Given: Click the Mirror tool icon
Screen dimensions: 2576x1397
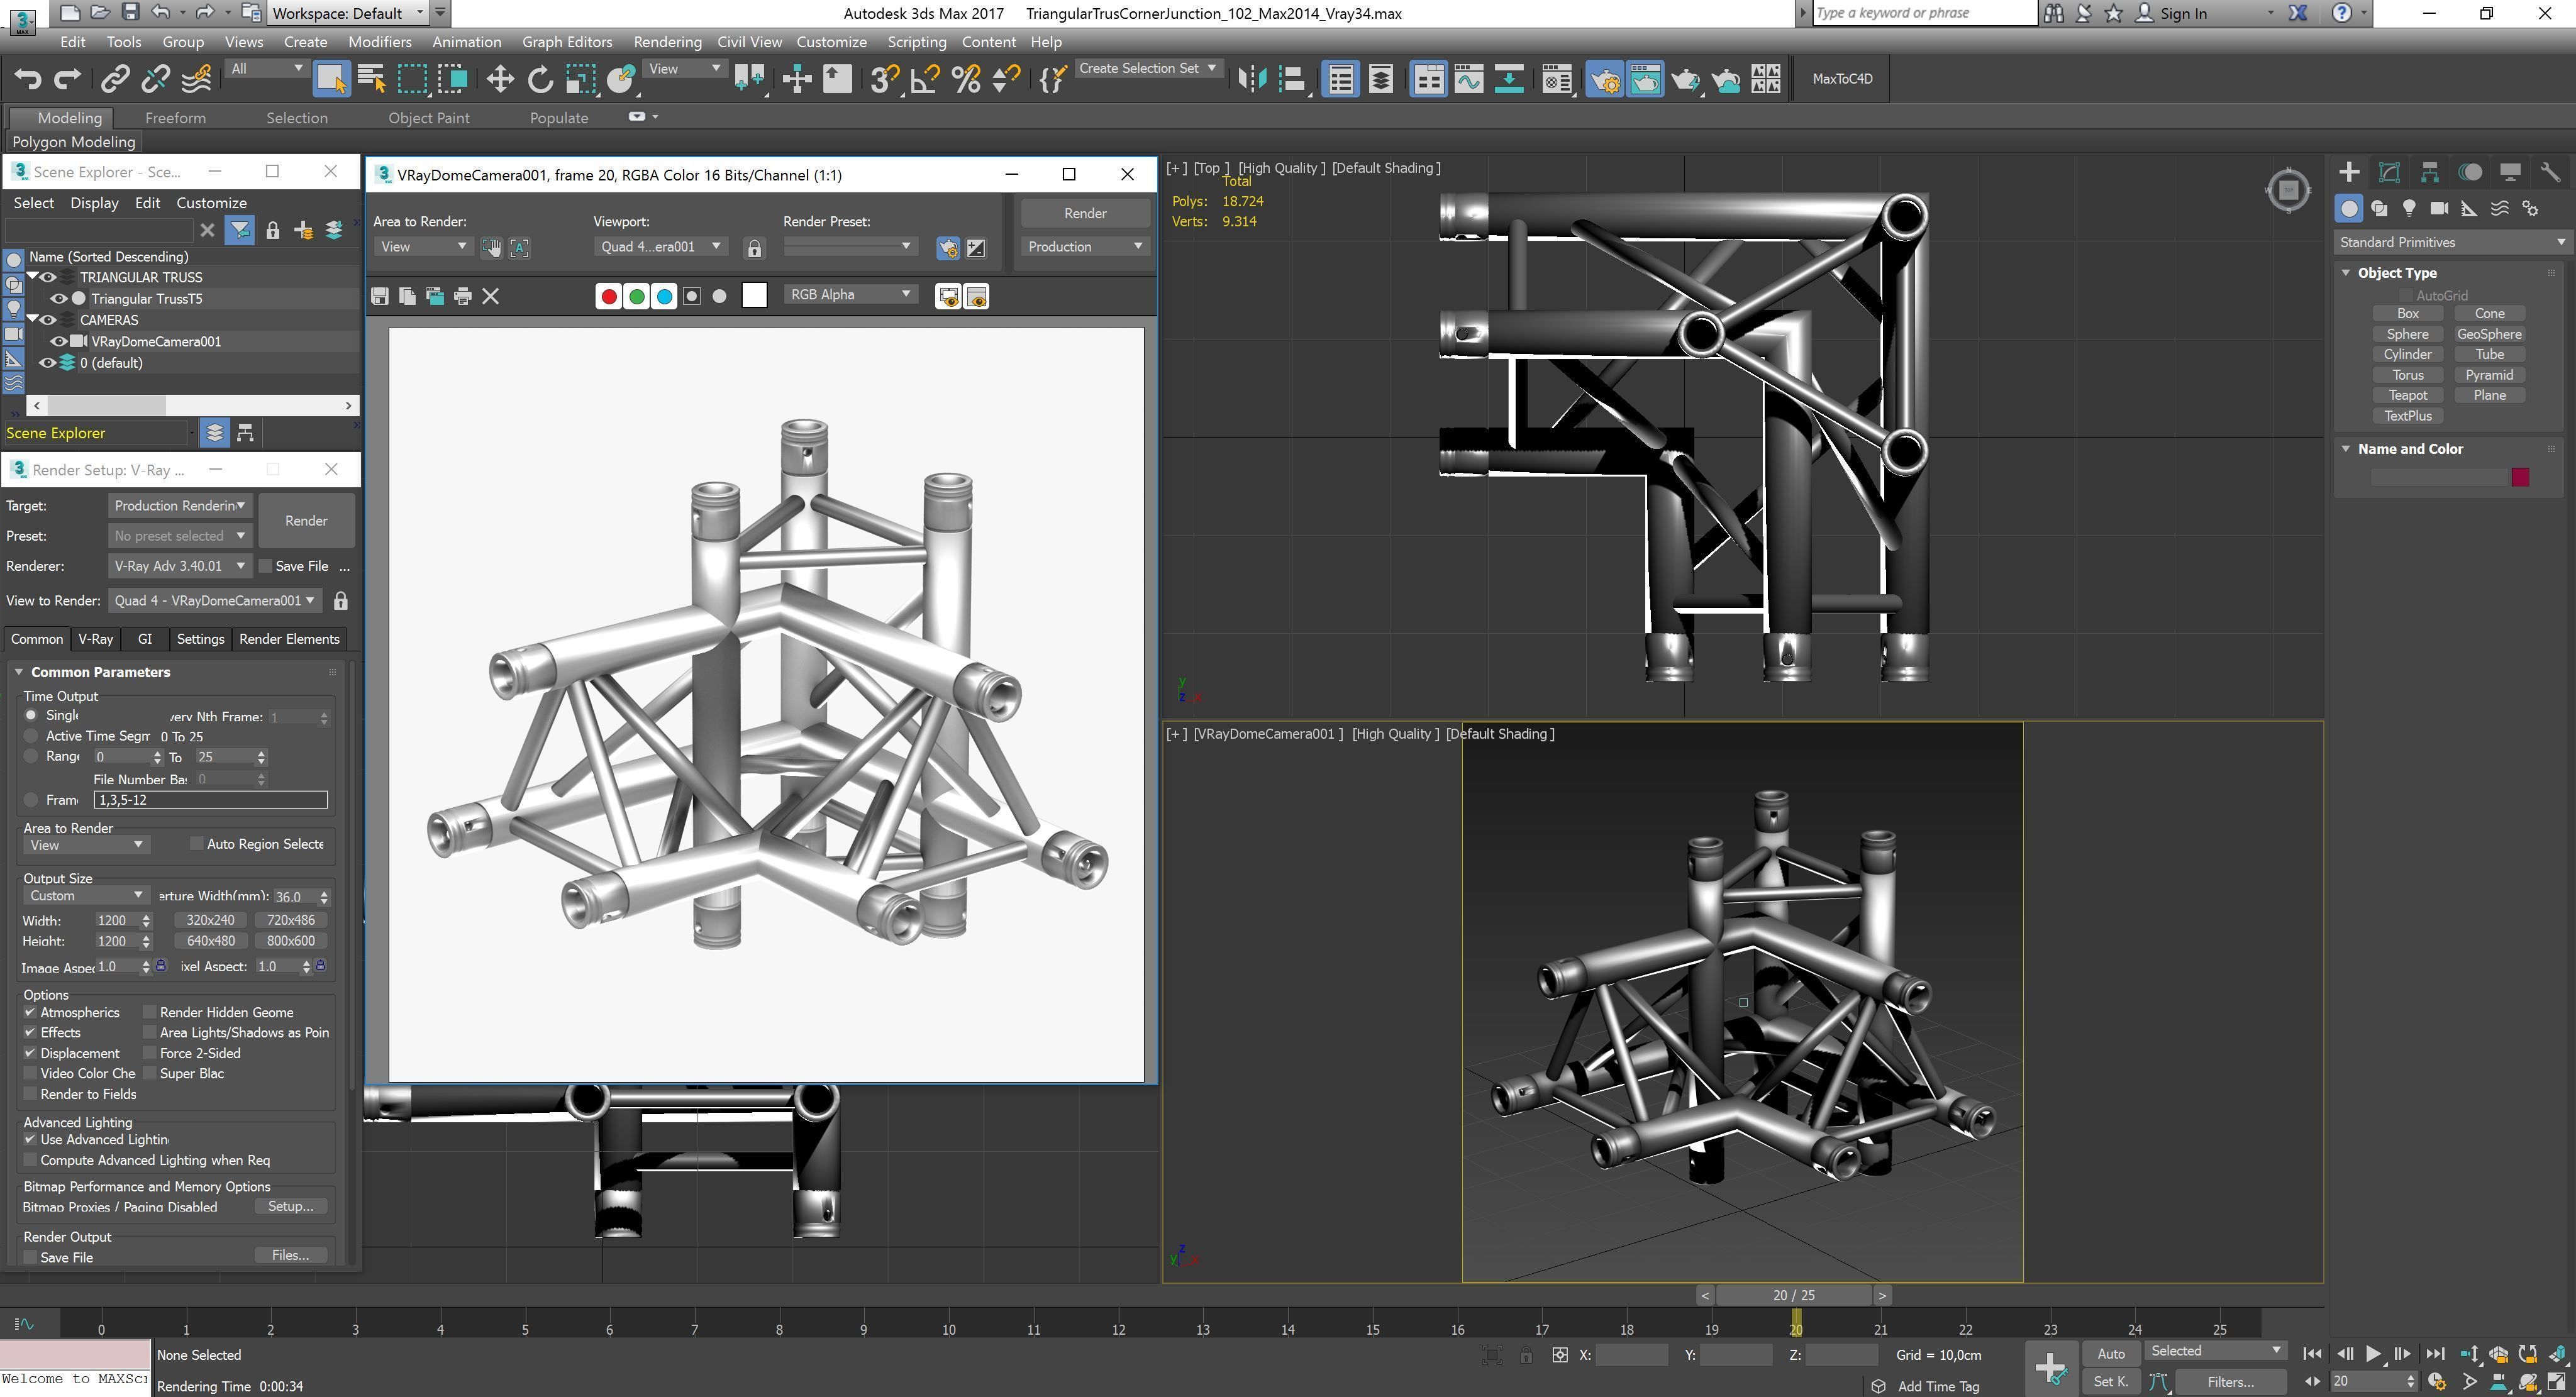Looking at the screenshot, I should [x=1252, y=79].
